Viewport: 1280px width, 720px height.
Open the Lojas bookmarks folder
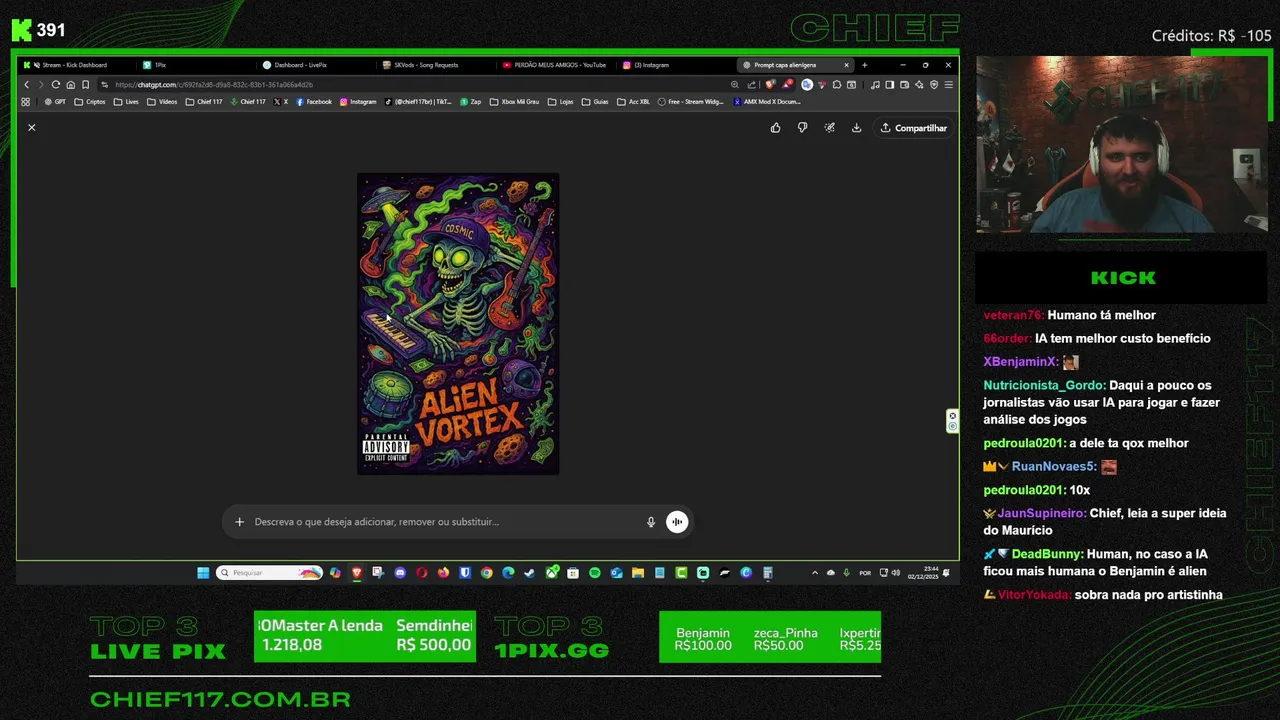coord(561,102)
